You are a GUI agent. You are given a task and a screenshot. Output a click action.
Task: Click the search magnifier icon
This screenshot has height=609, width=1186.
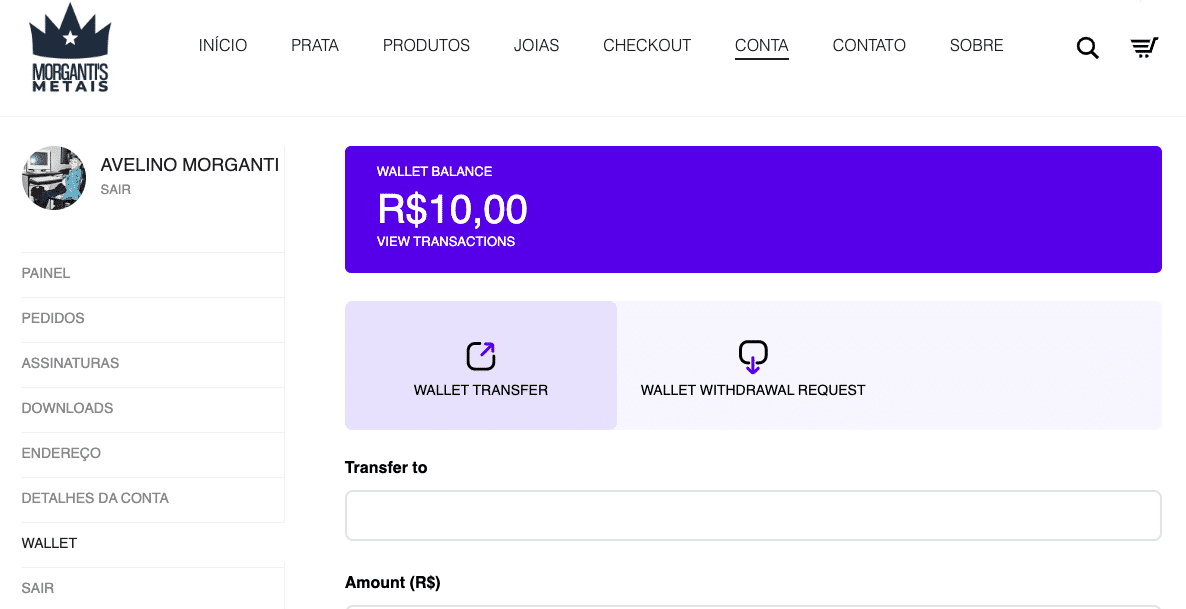coord(1088,48)
